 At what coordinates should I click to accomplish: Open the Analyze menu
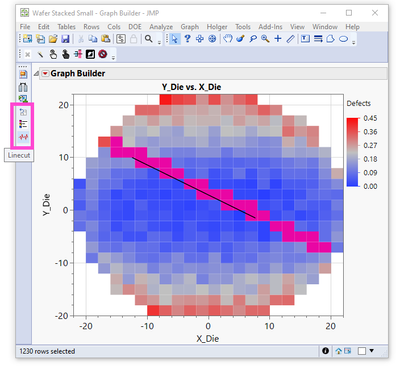161,27
